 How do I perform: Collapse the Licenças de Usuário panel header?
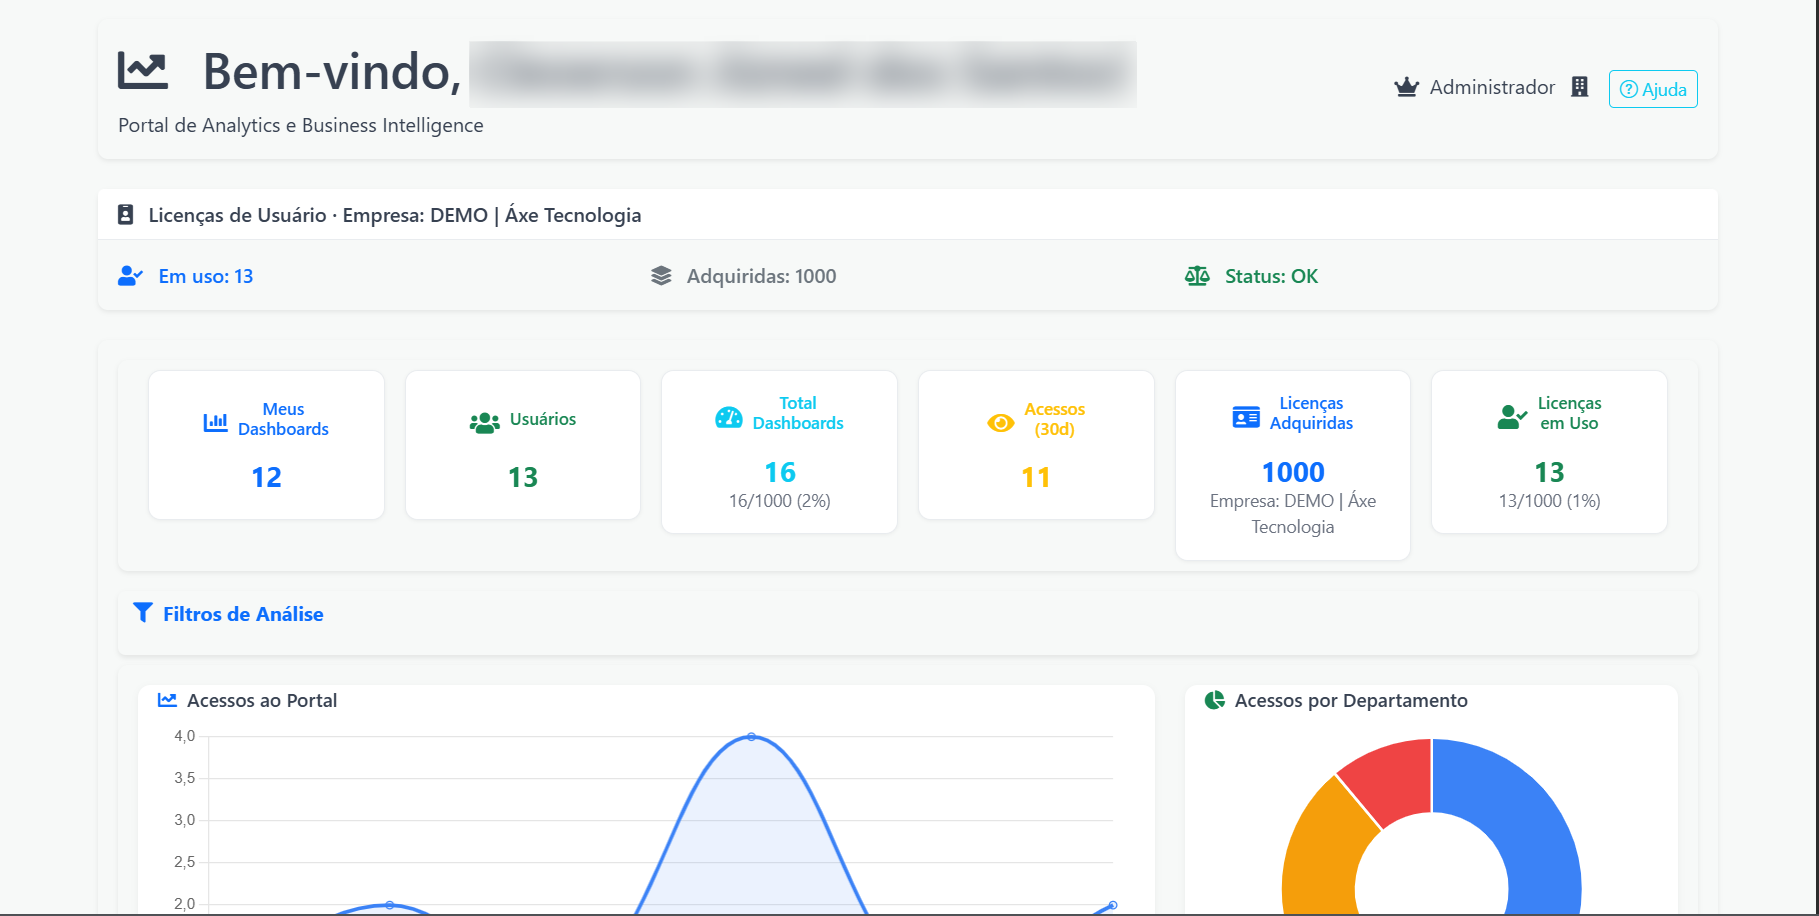[x=395, y=214]
